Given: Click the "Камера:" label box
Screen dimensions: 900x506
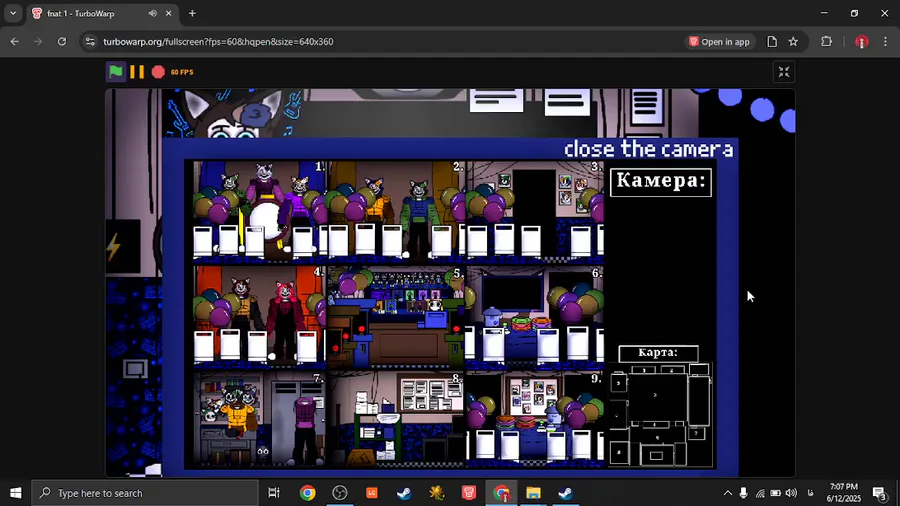Looking at the screenshot, I should pyautogui.click(x=661, y=182).
